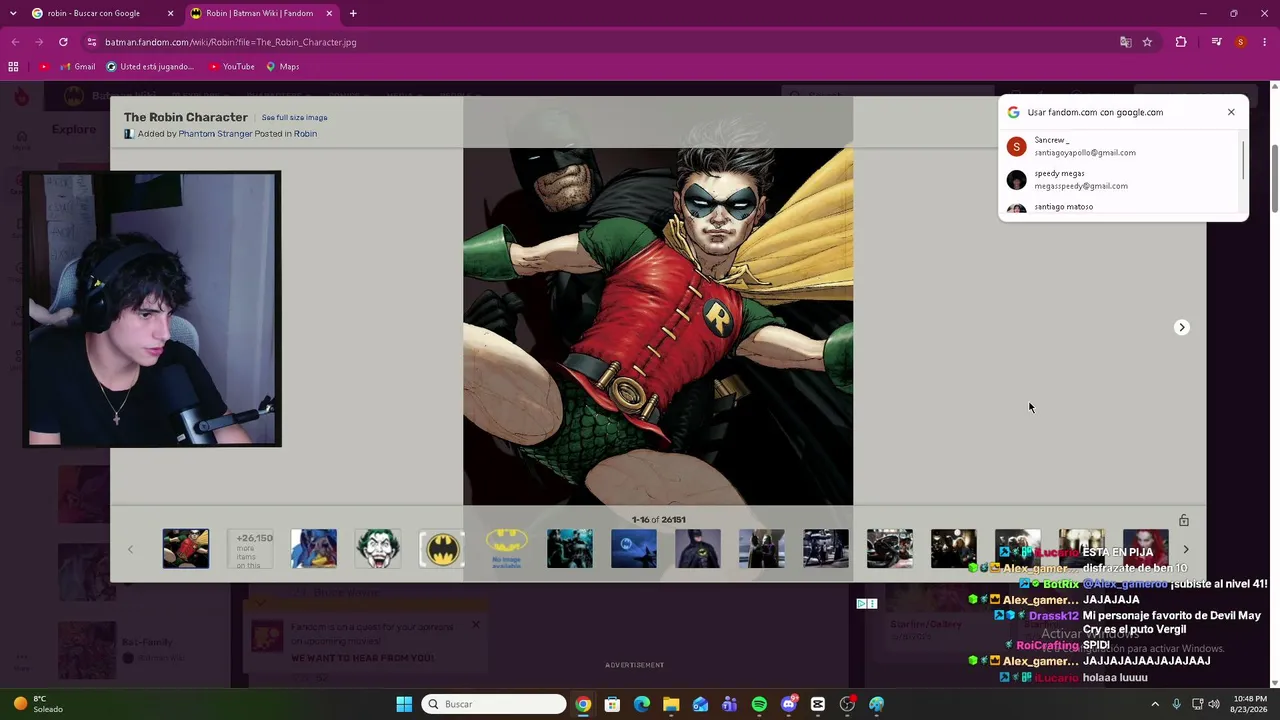1280x720 pixels.
Task: Translate this page with the translate icon
Action: tap(1125, 42)
